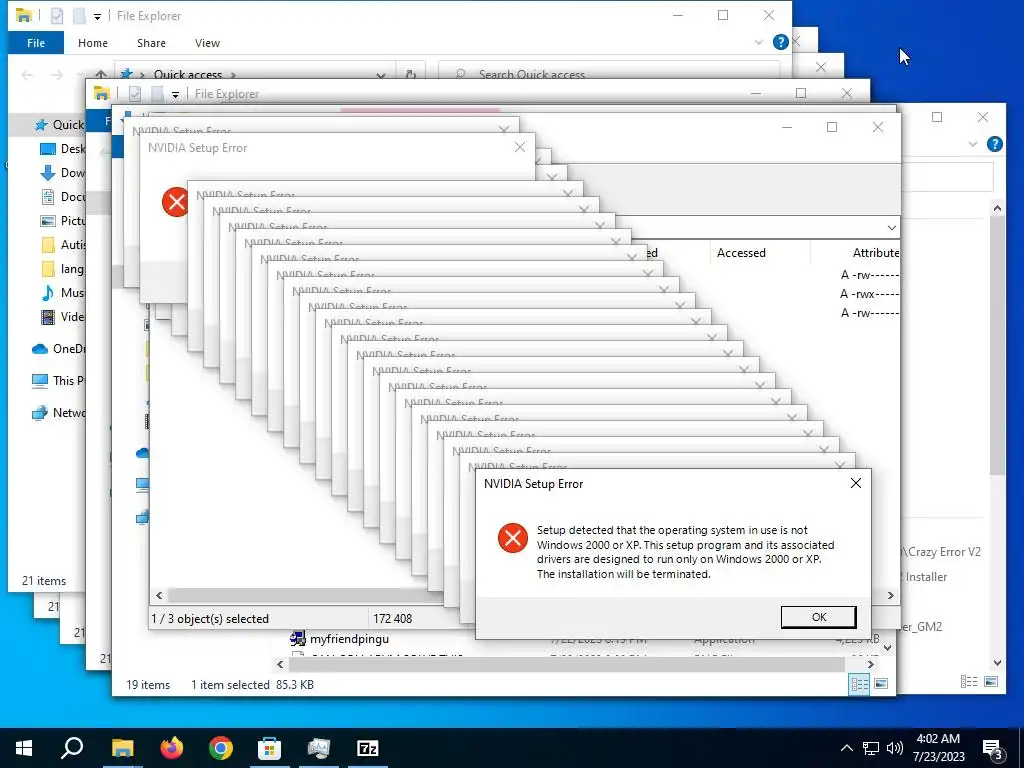Switch to the Home ribbon tab

click(93, 43)
